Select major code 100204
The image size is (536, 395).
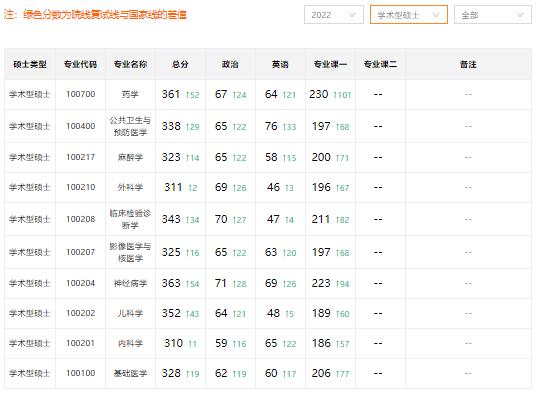pos(80,283)
